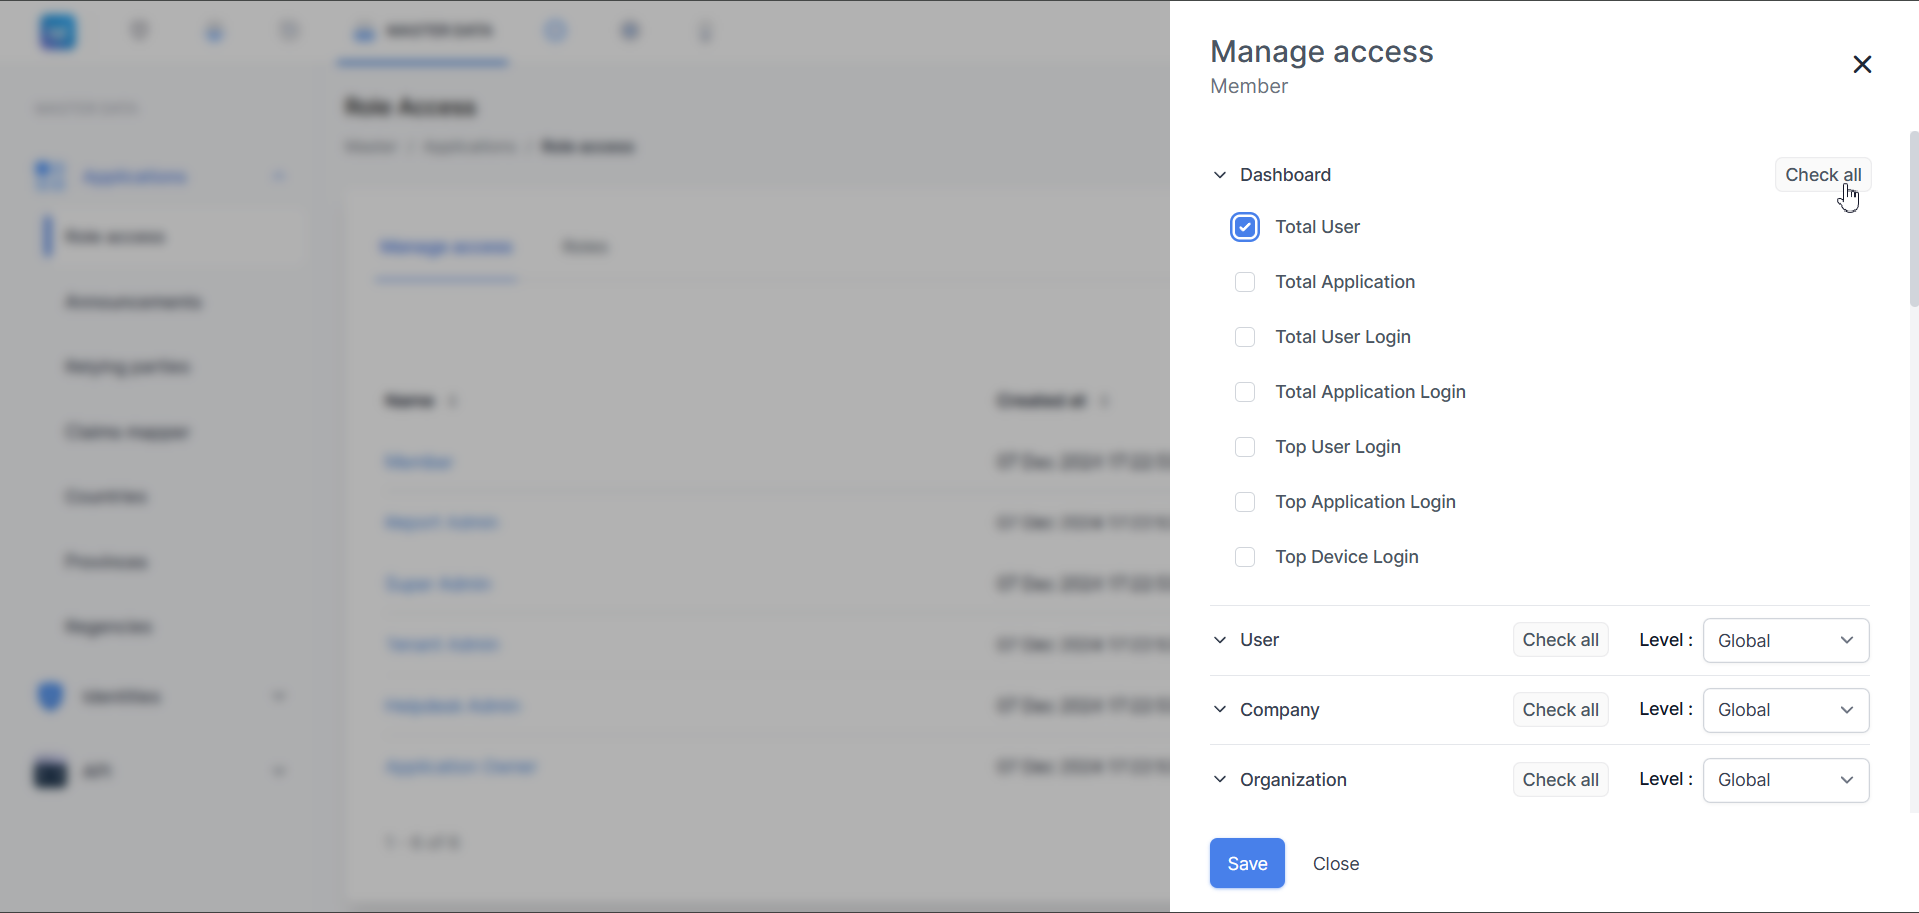1919x913 pixels.
Task: Tick the Total User Login checkbox
Action: [1245, 338]
